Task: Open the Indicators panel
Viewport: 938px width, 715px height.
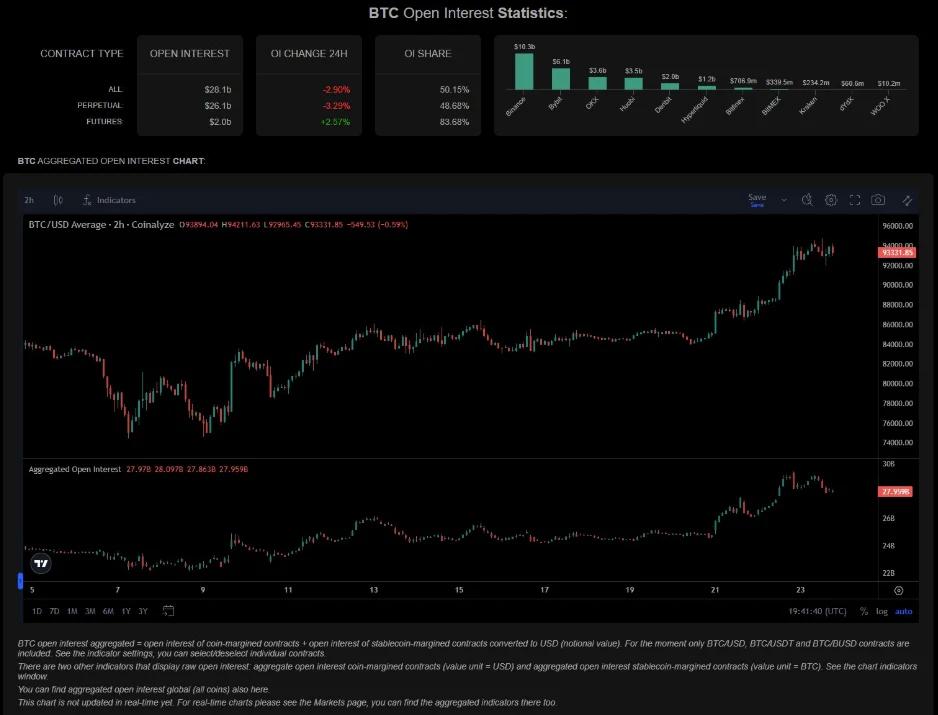Action: pyautogui.click(x=110, y=200)
